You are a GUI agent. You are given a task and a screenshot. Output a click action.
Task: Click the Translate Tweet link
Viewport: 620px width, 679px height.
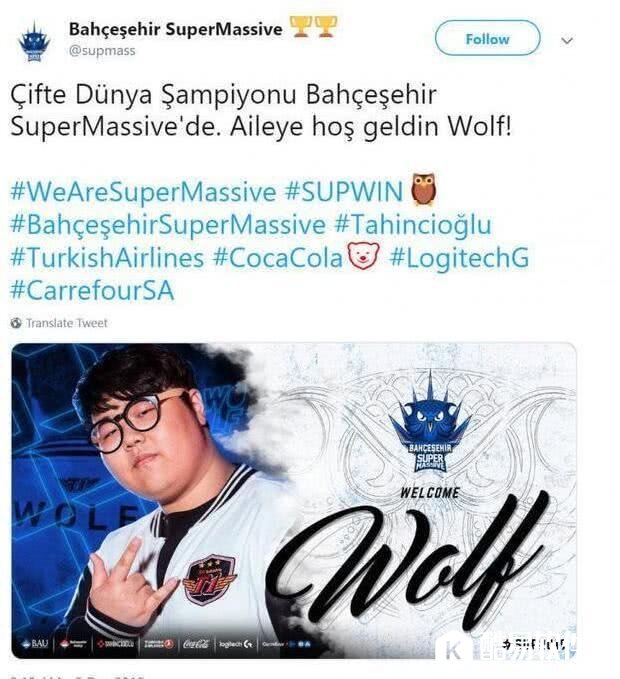coord(67,323)
